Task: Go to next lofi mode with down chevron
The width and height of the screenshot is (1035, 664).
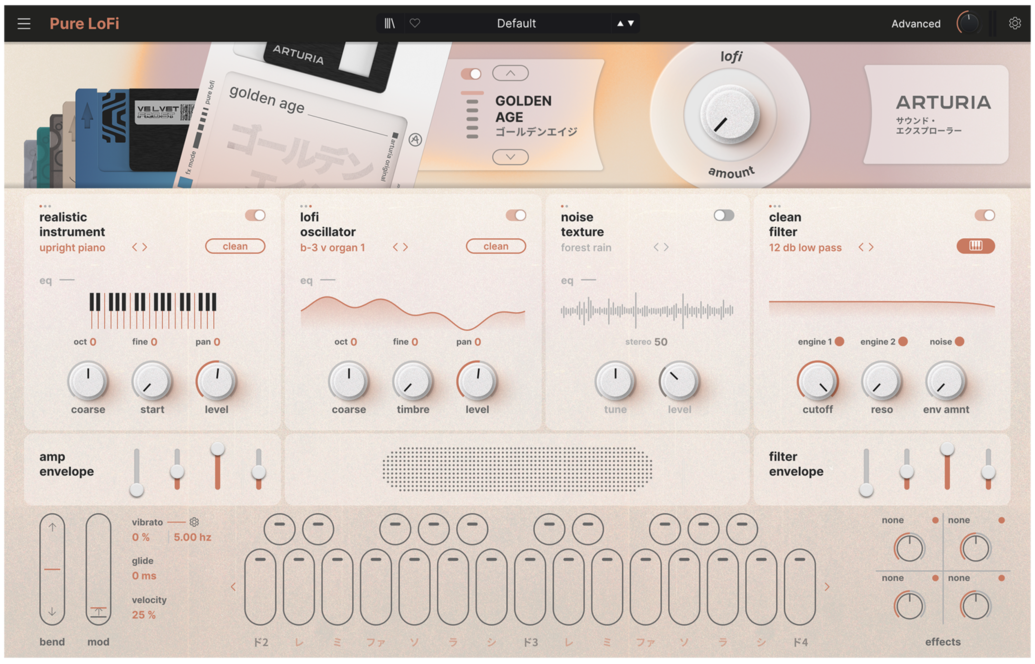Action: click(x=510, y=157)
